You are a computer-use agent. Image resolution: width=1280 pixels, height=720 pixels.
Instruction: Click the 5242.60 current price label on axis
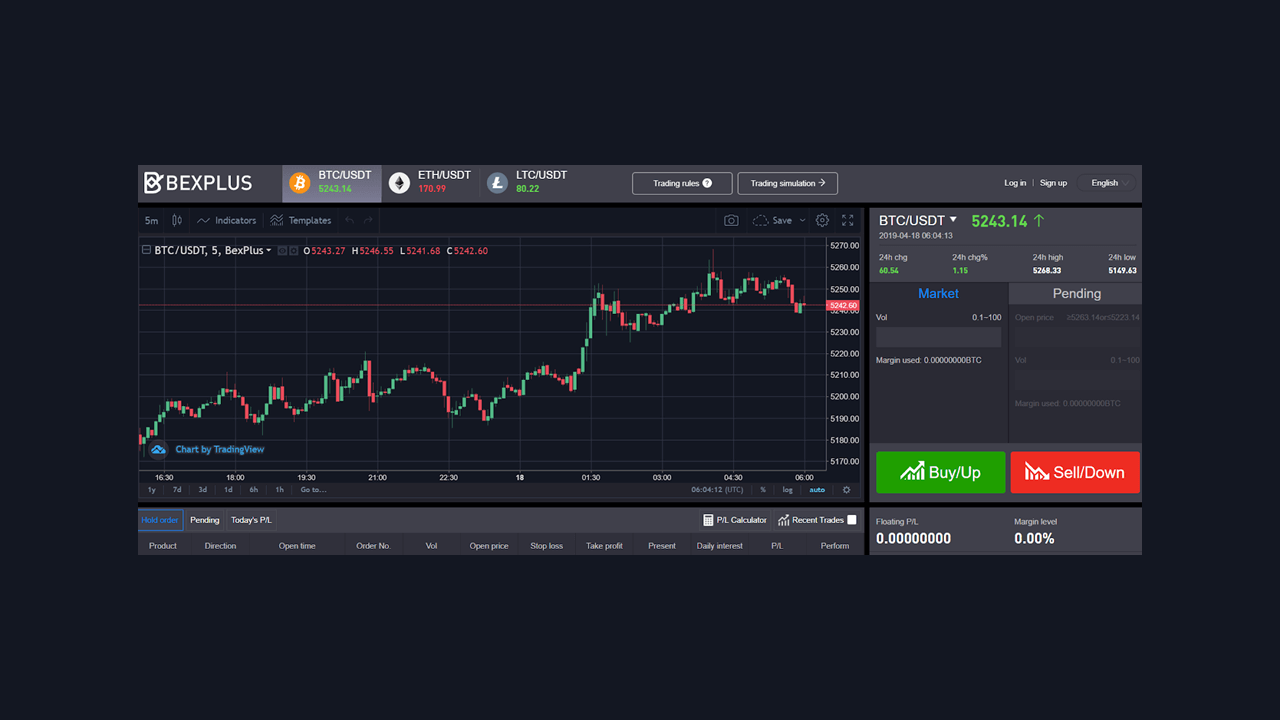click(x=844, y=306)
